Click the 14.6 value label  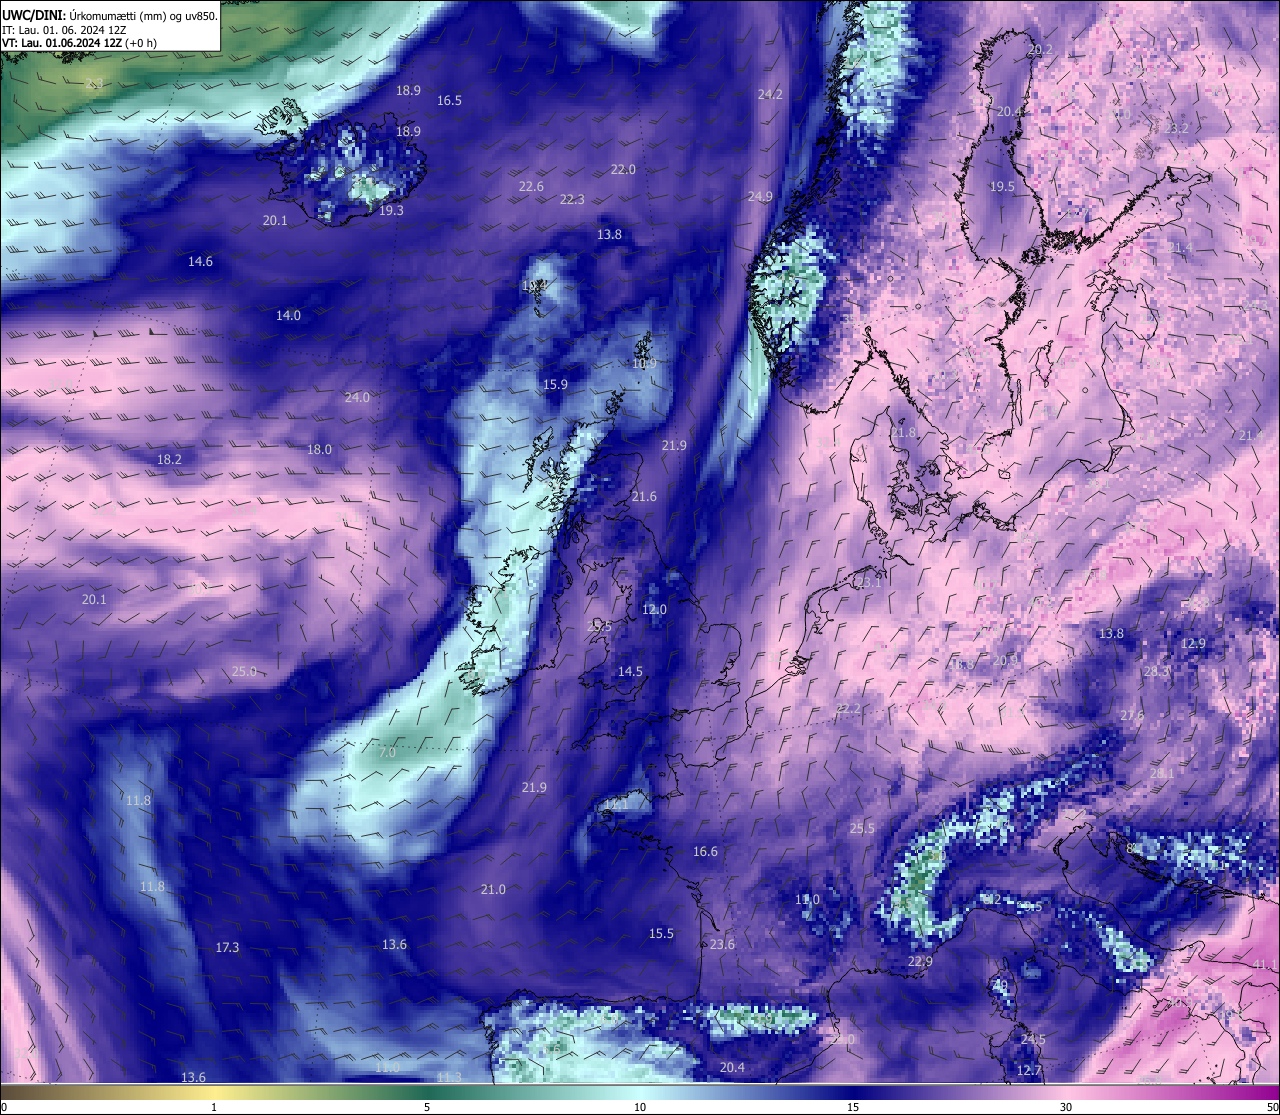(x=200, y=262)
